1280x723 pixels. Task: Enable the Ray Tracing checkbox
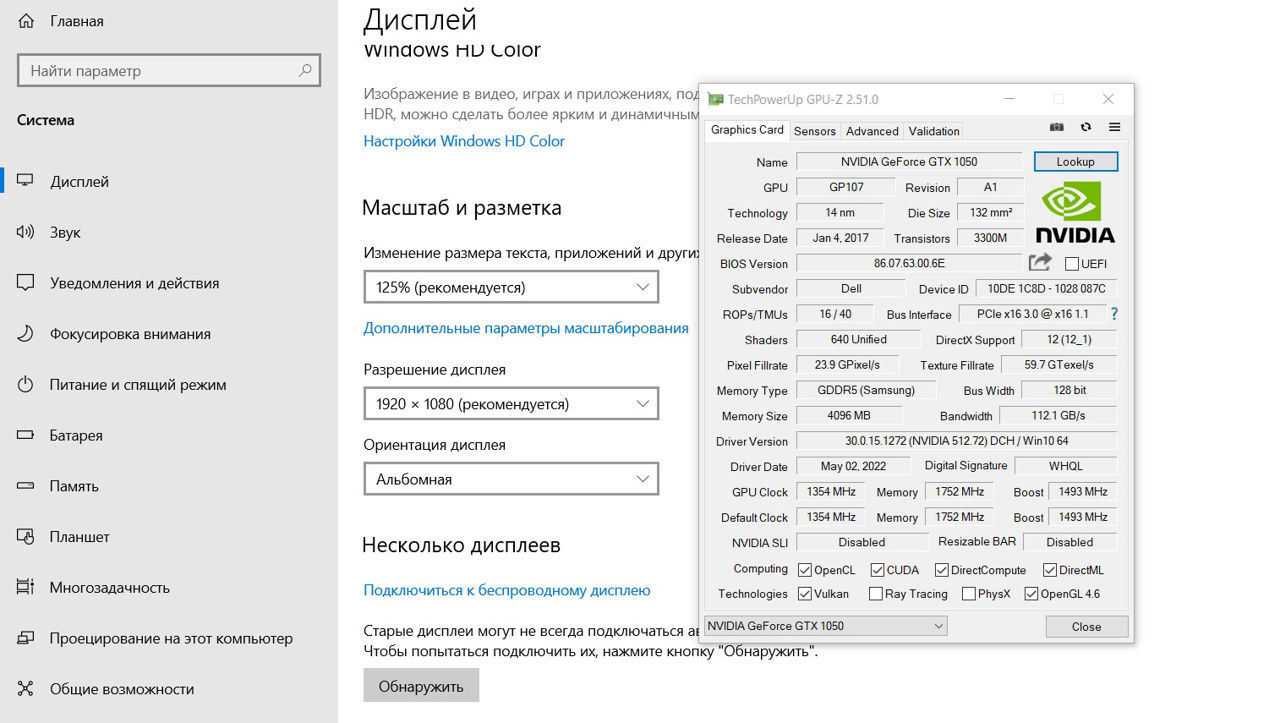(876, 594)
